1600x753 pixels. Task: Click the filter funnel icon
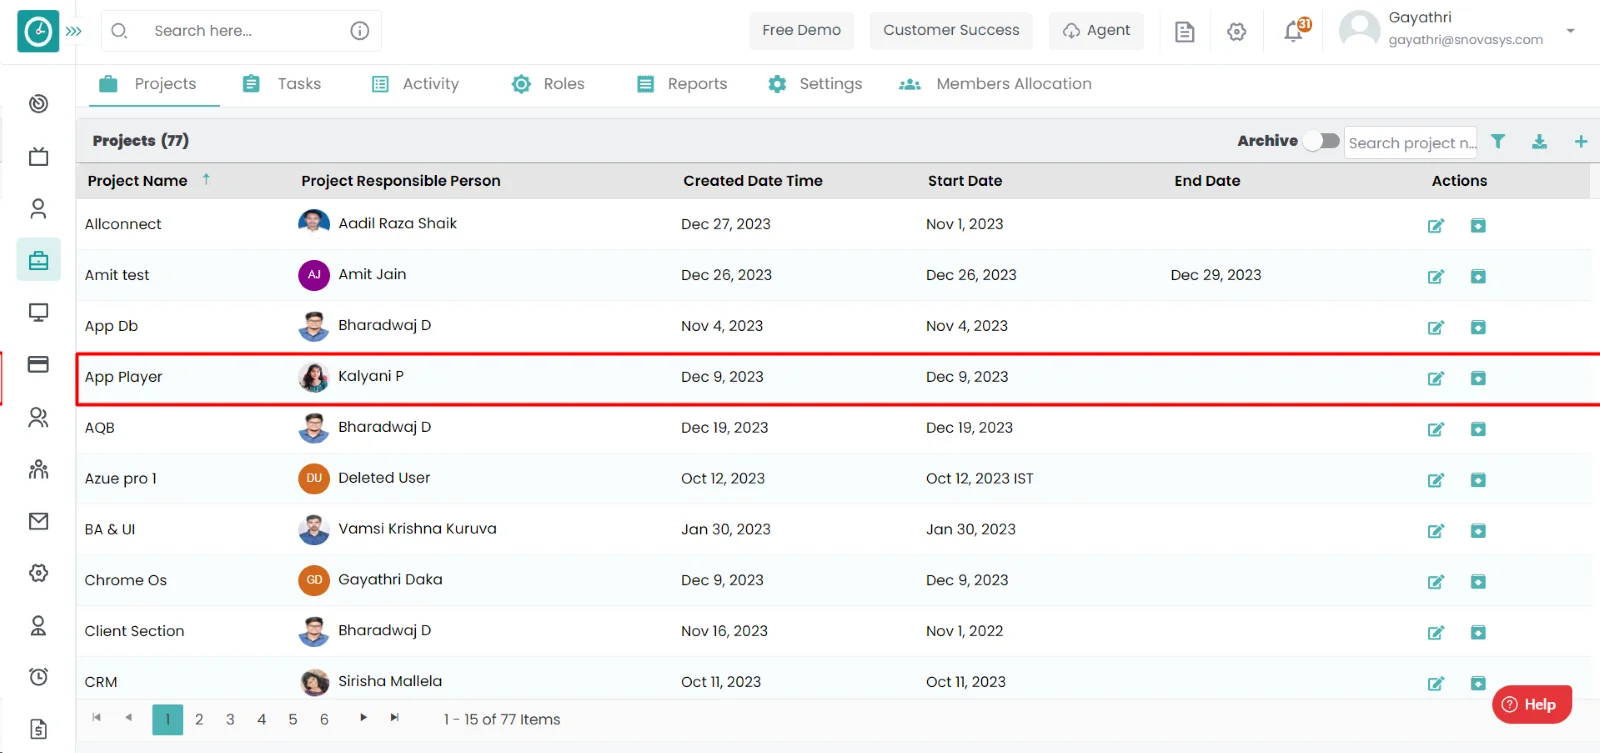click(x=1498, y=141)
